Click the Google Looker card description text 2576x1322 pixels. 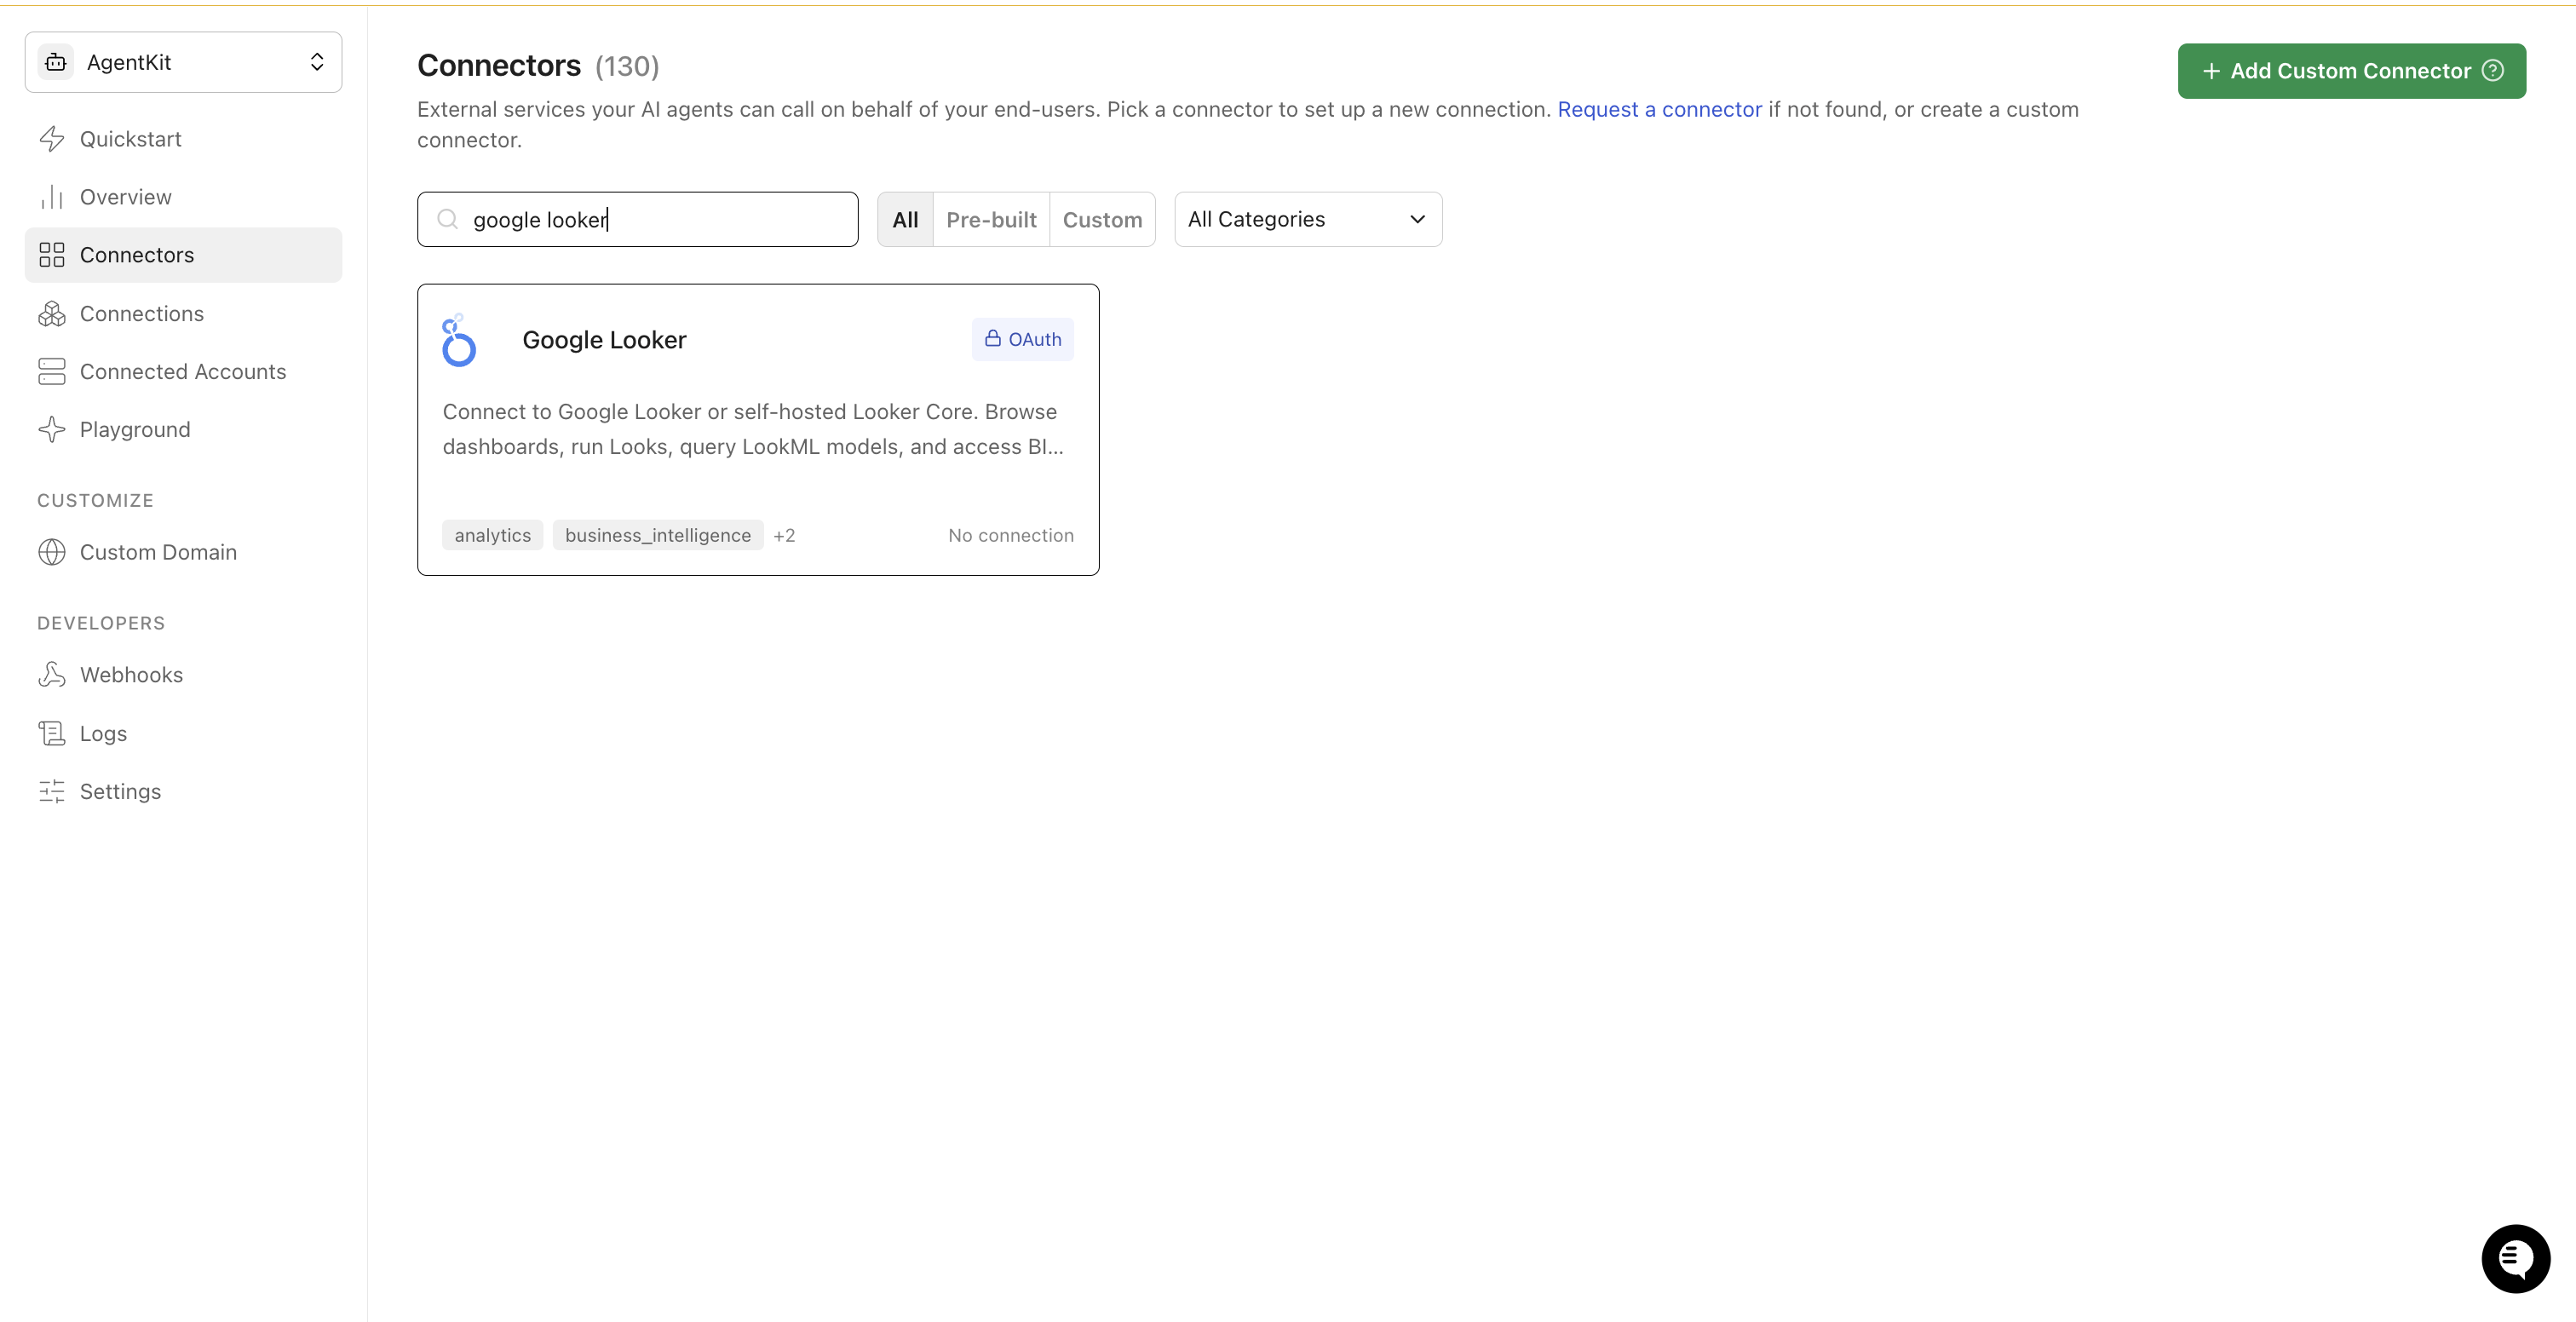pyautogui.click(x=753, y=429)
